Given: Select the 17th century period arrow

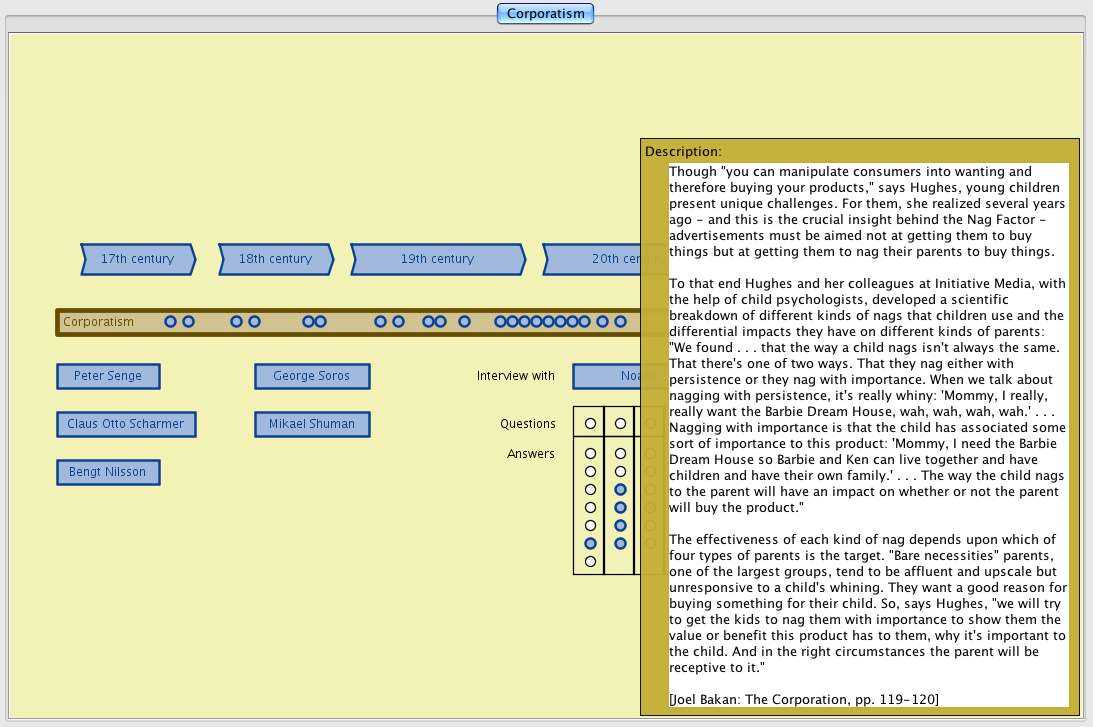Looking at the screenshot, I should [x=137, y=259].
